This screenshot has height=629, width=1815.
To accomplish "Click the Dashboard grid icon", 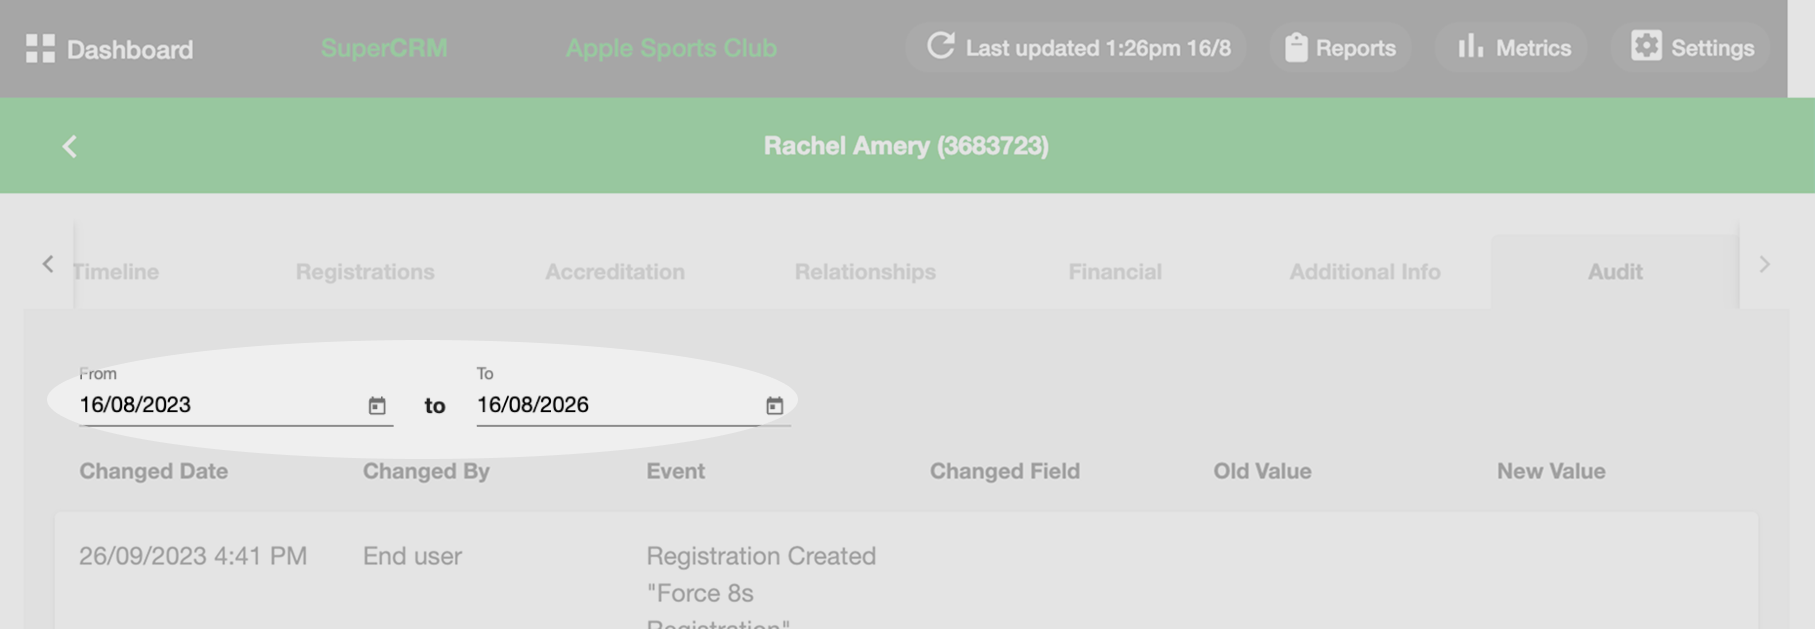I will click(x=40, y=48).
